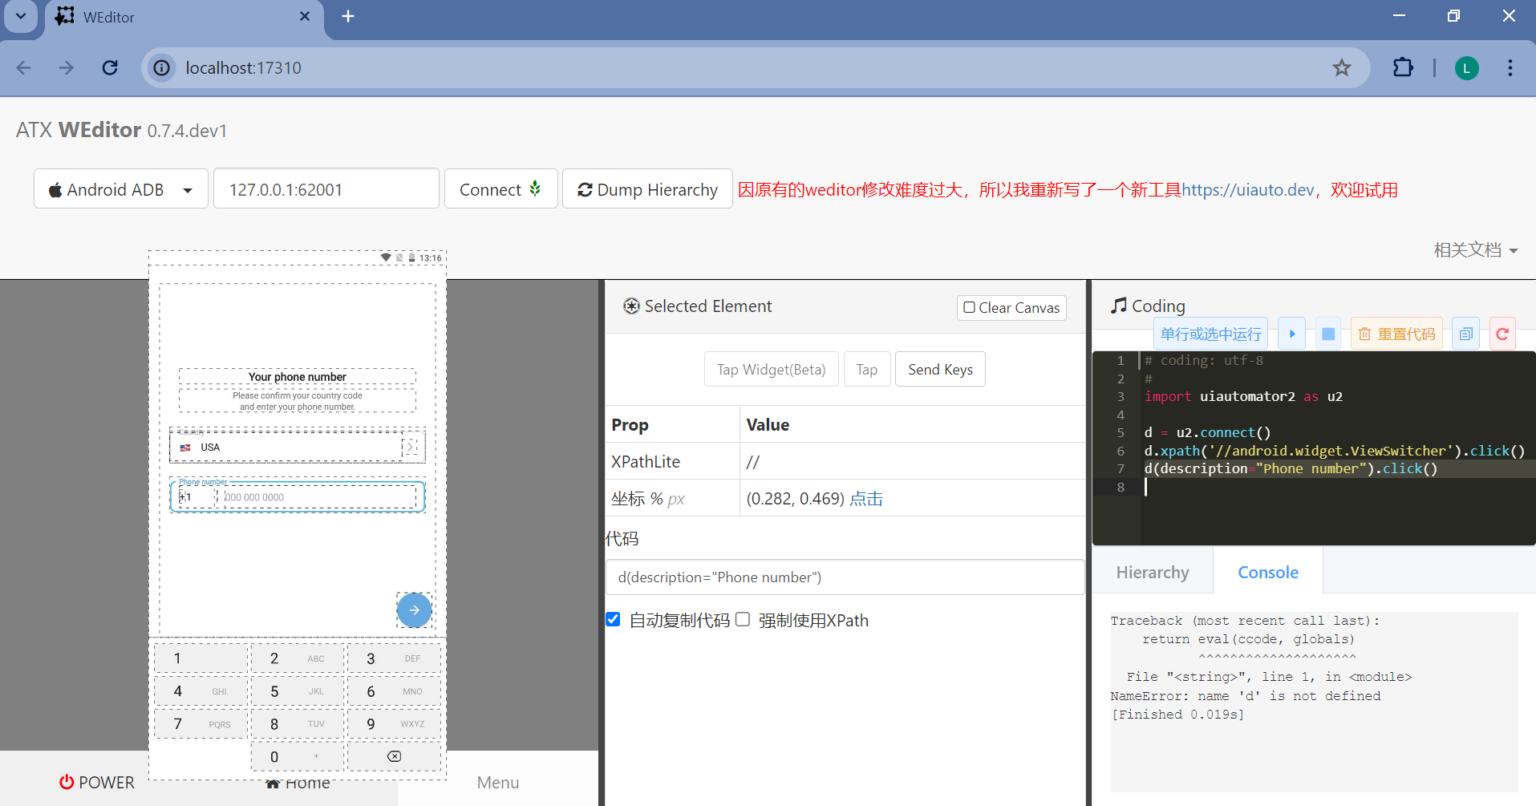Viewport: 1536px width, 806px height.
Task: Click Dump Hierarchy to refresh the UI
Action: point(647,189)
